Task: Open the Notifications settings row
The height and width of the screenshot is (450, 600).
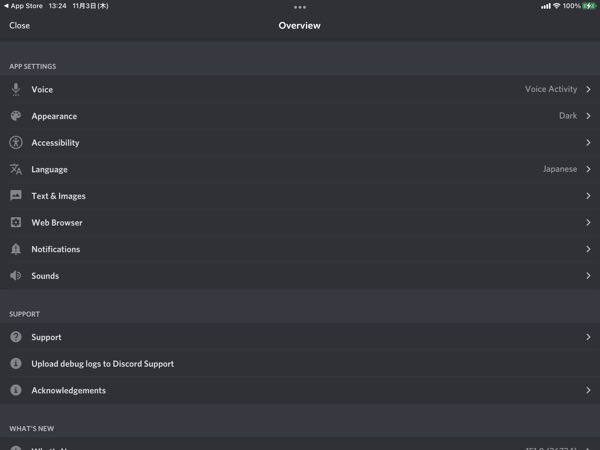Action: 300,249
